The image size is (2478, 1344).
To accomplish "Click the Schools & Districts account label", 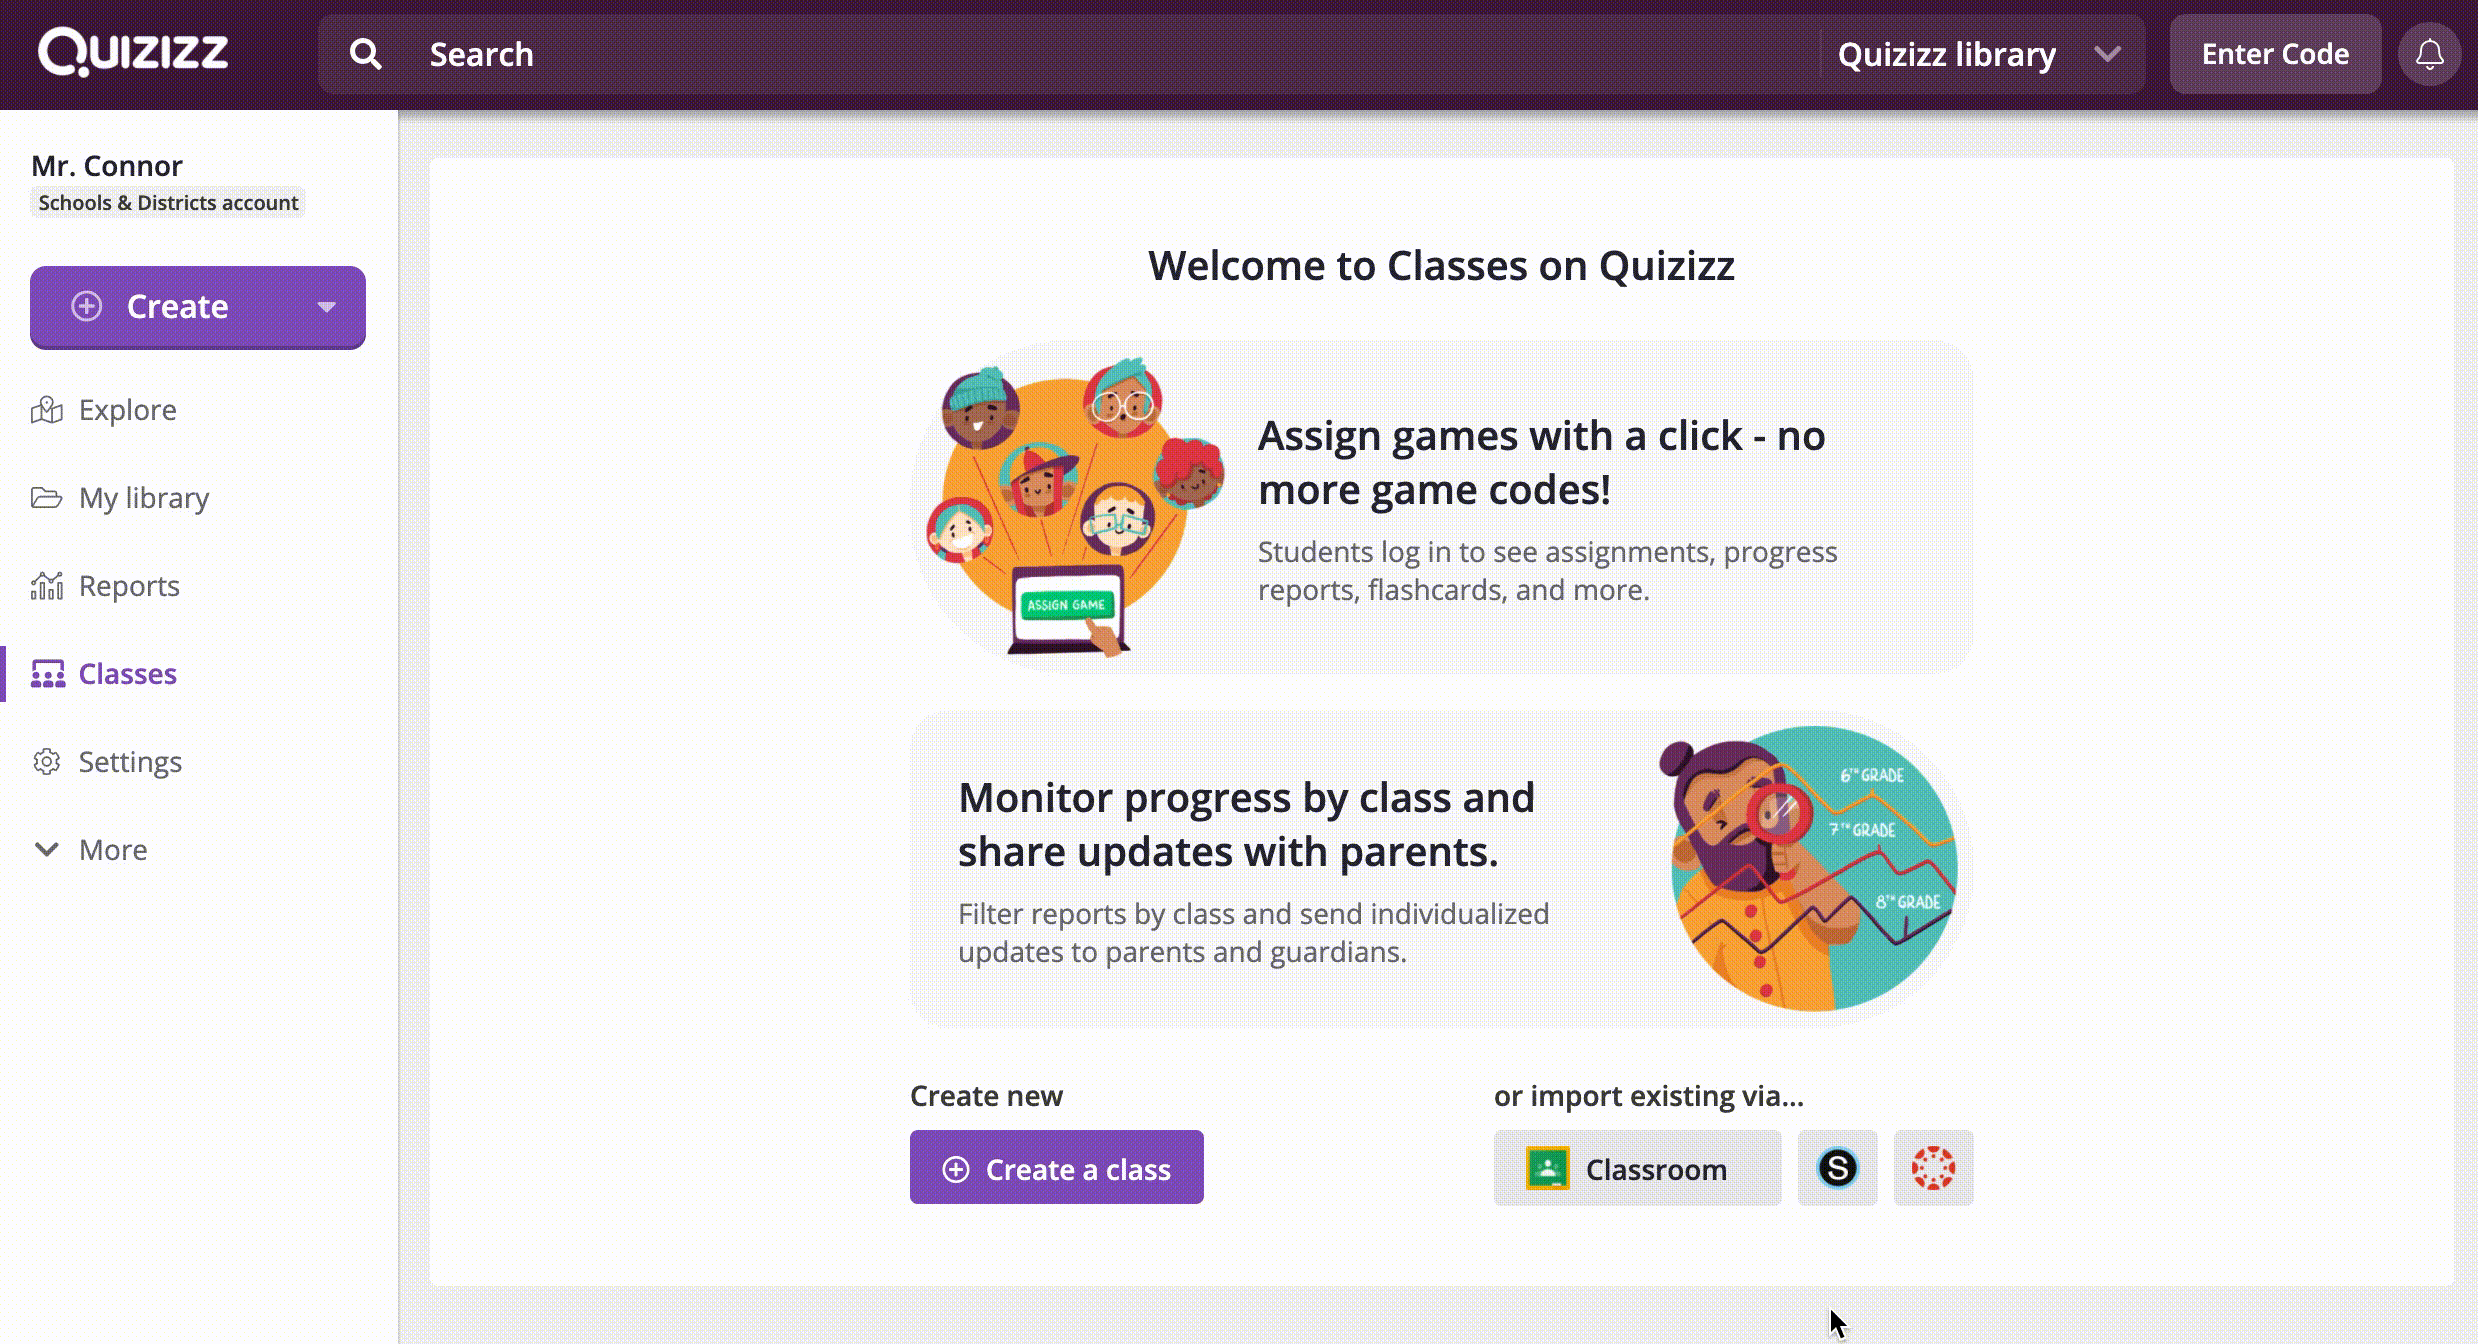I will pos(167,202).
